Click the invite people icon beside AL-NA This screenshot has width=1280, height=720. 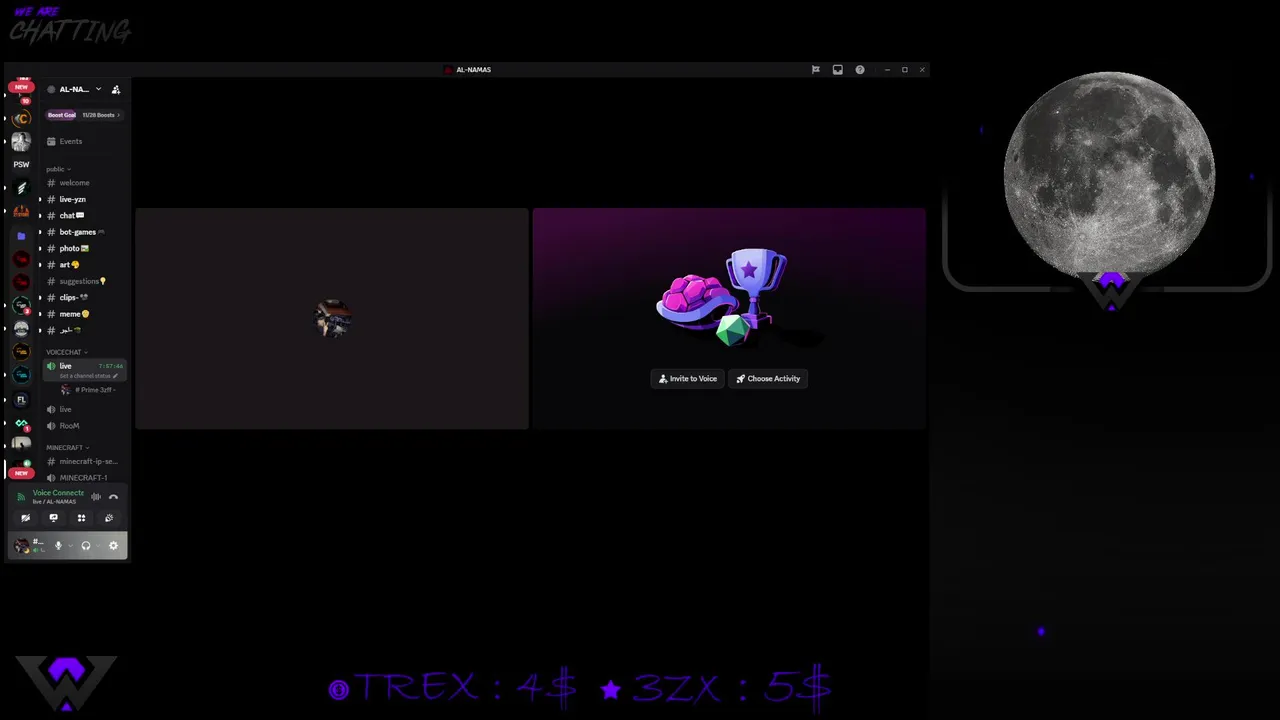click(116, 89)
